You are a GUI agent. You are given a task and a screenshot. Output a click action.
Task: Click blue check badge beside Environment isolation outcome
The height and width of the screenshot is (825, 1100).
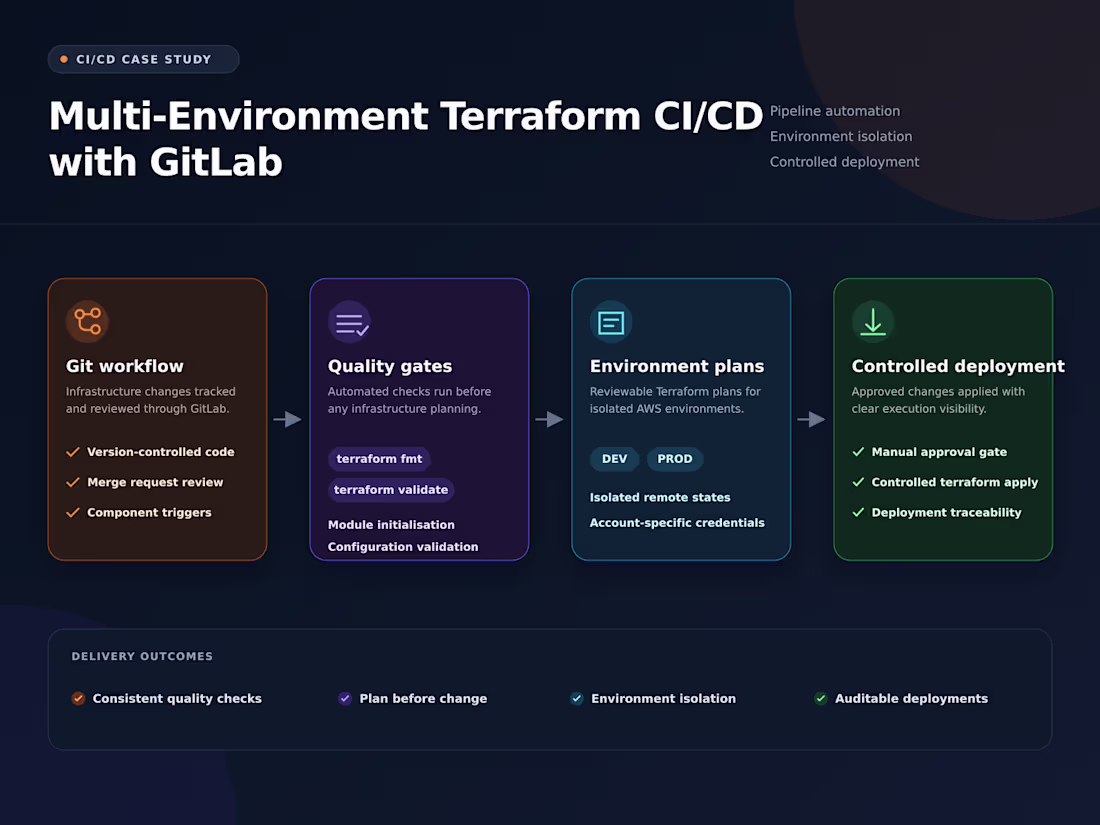[577, 698]
